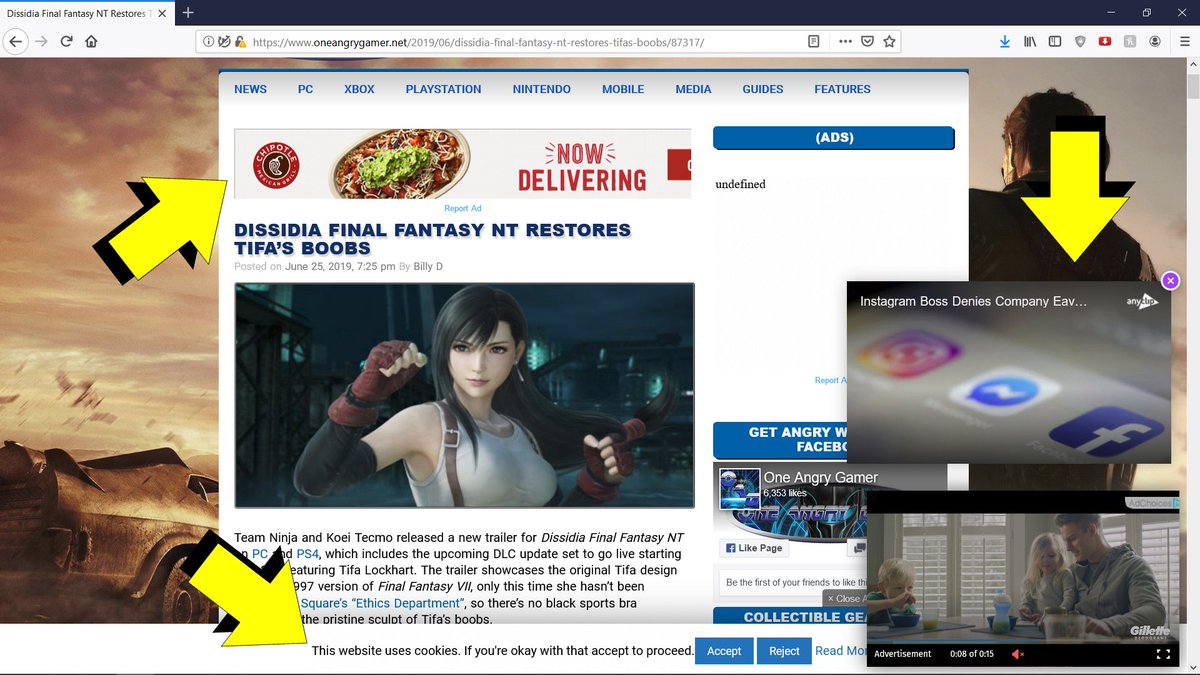Open author Billy D's page
The height and width of the screenshot is (675, 1200).
tap(428, 266)
